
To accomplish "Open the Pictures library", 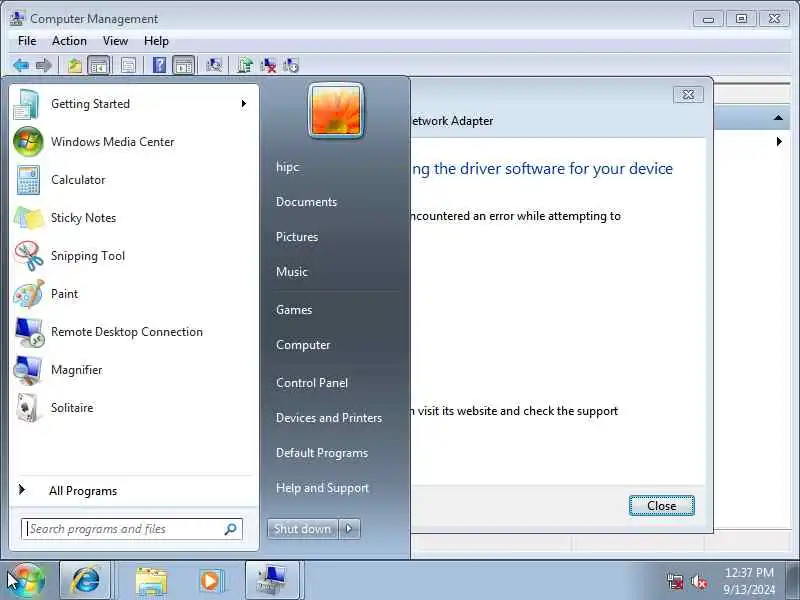I will click(296, 237).
